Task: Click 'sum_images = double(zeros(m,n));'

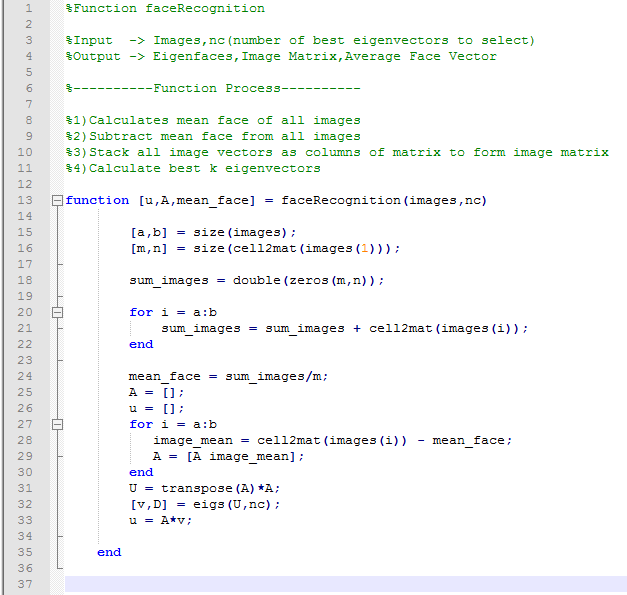Action: click(x=256, y=280)
